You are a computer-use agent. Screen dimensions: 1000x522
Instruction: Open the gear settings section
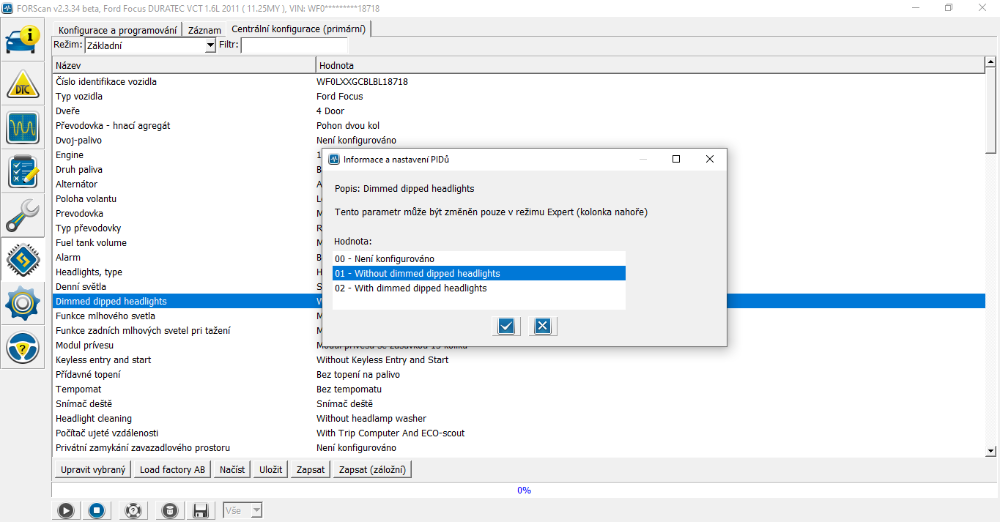pos(23,303)
